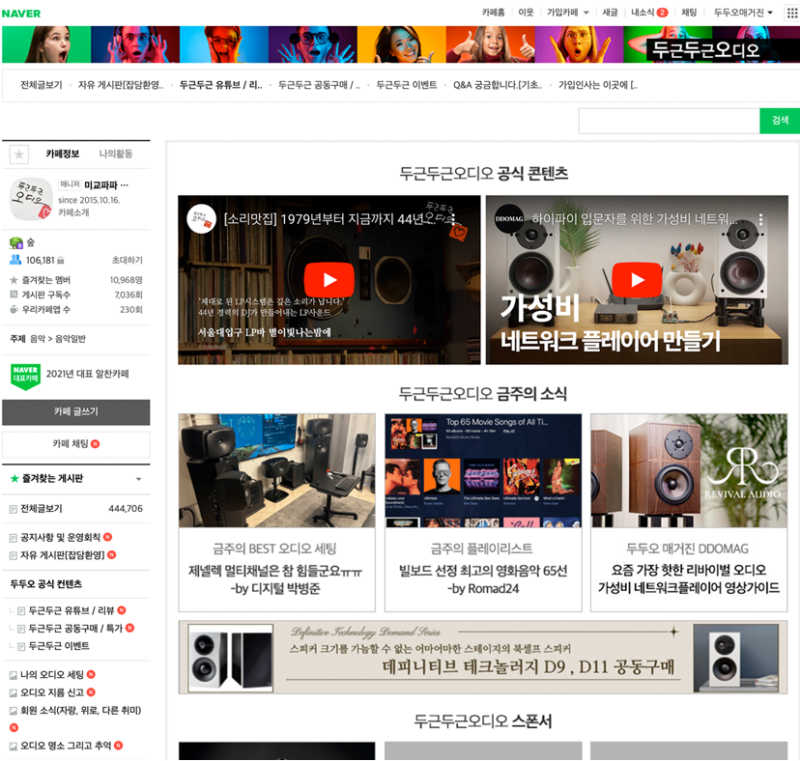Viewport: 800px width, 761px height.
Task: Open options menu on the 하이파이 입문자 video
Action: coord(761,219)
